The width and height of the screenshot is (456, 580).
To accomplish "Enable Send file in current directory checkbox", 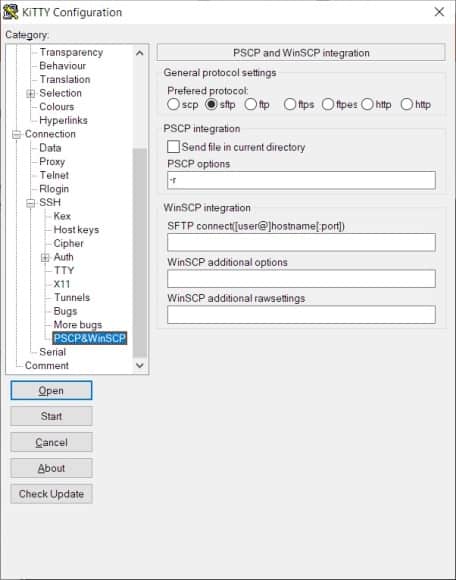I will click(173, 146).
